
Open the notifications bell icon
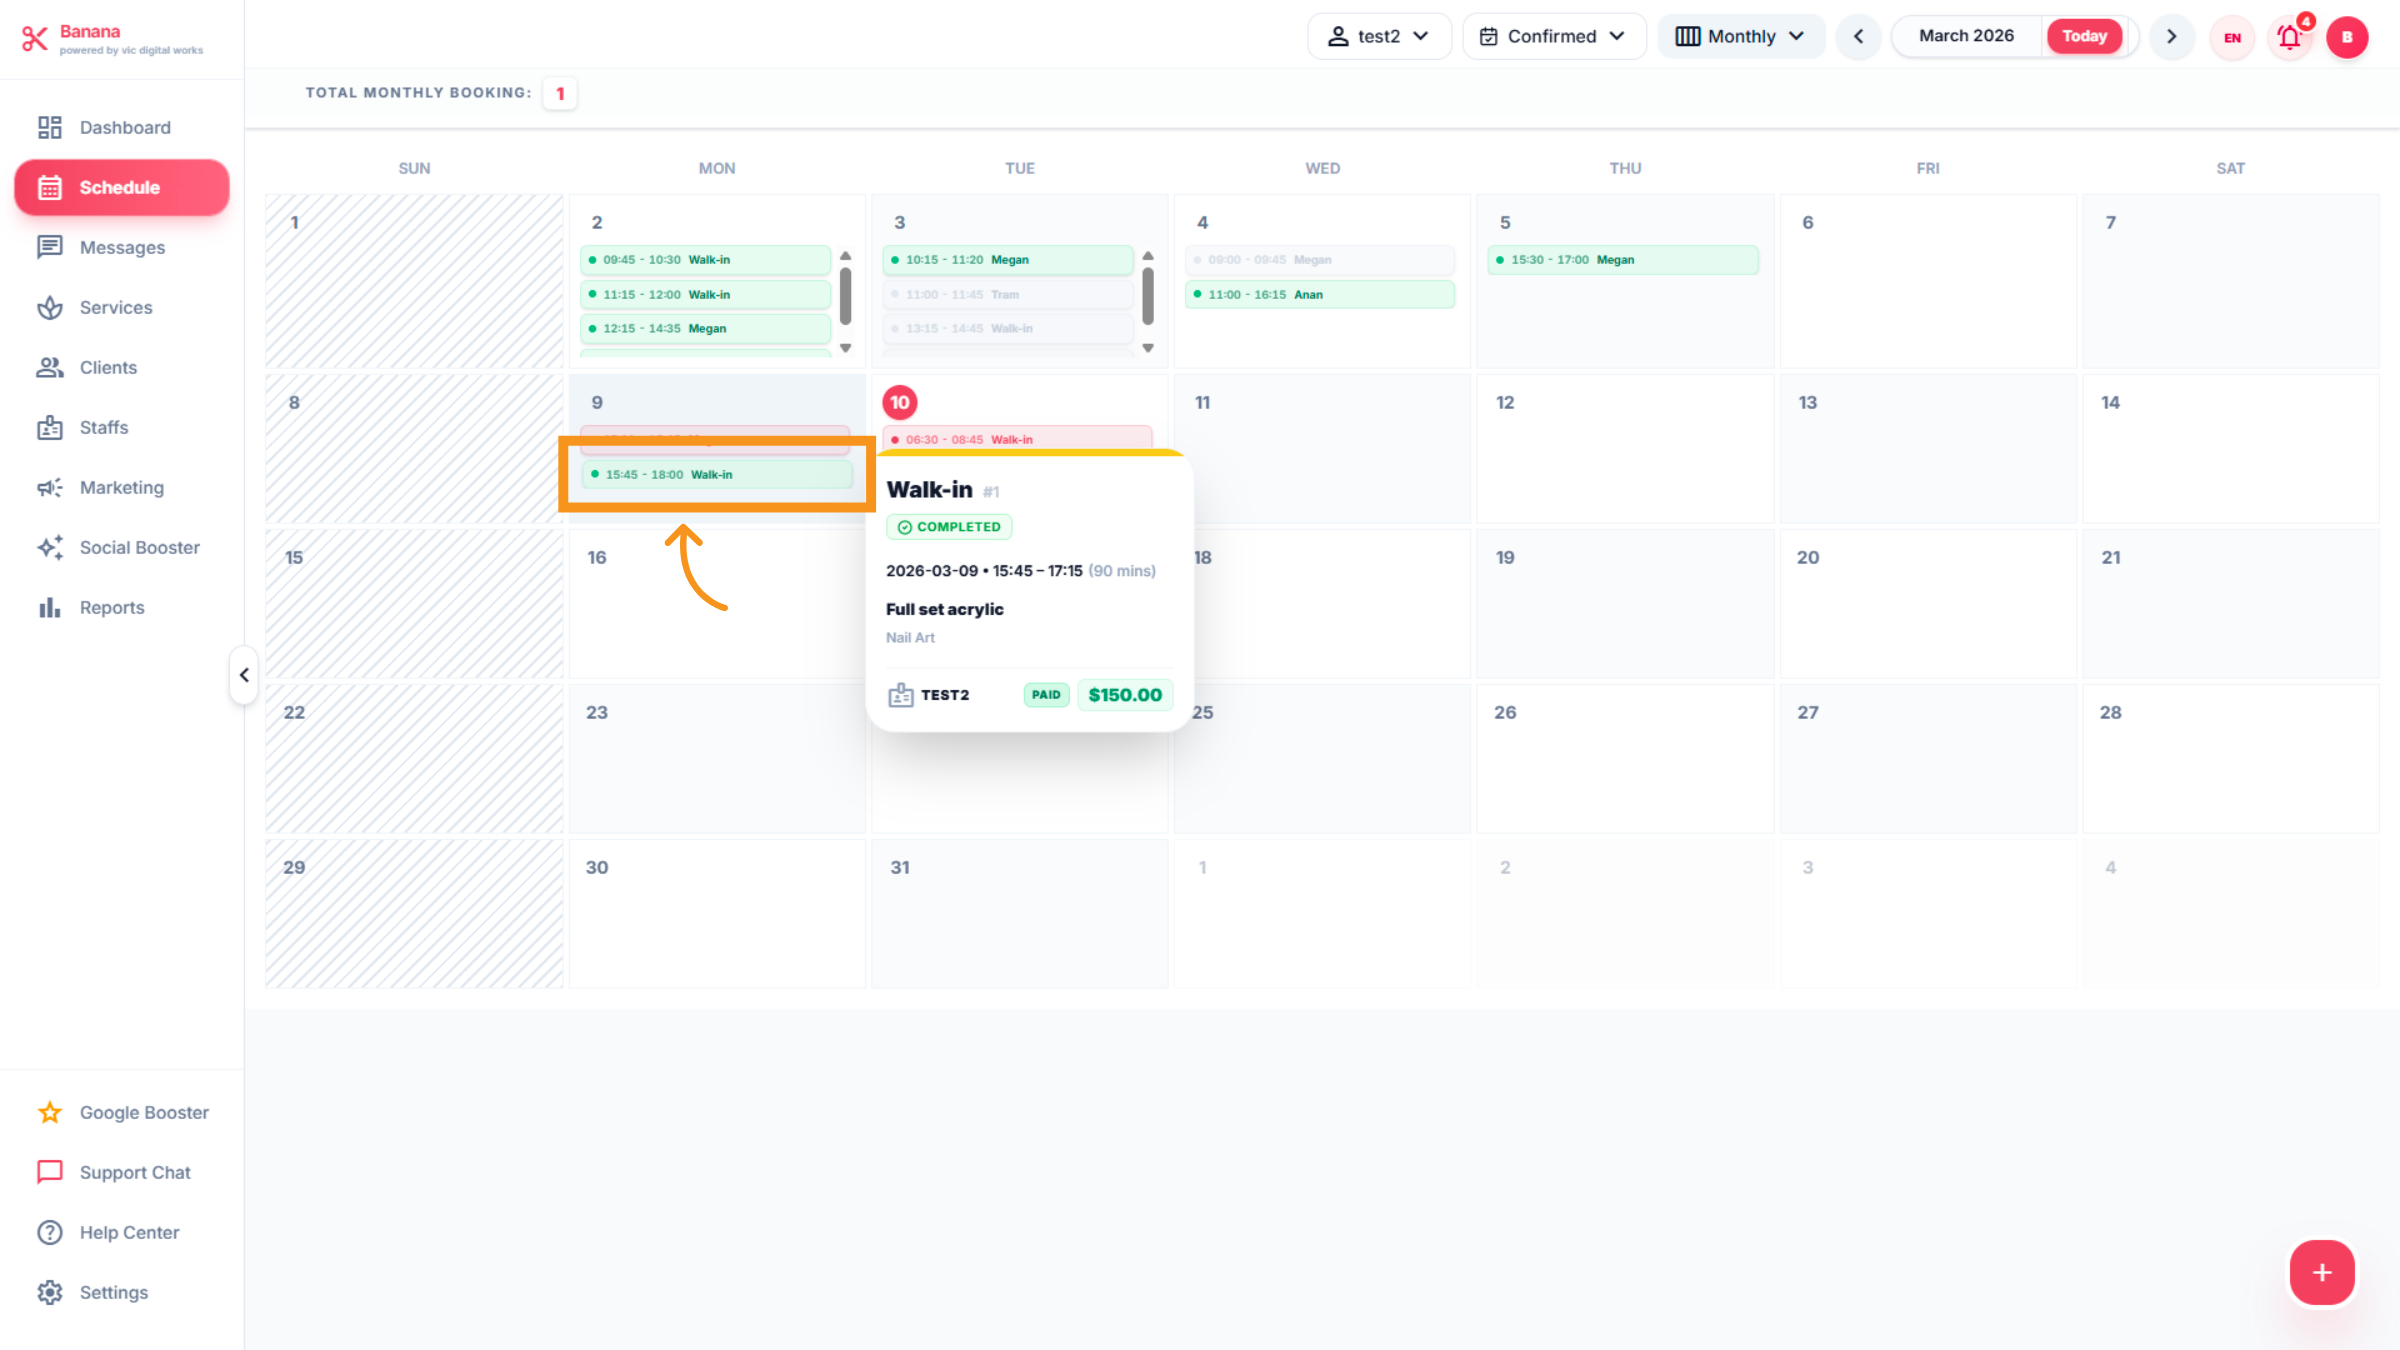point(2289,38)
